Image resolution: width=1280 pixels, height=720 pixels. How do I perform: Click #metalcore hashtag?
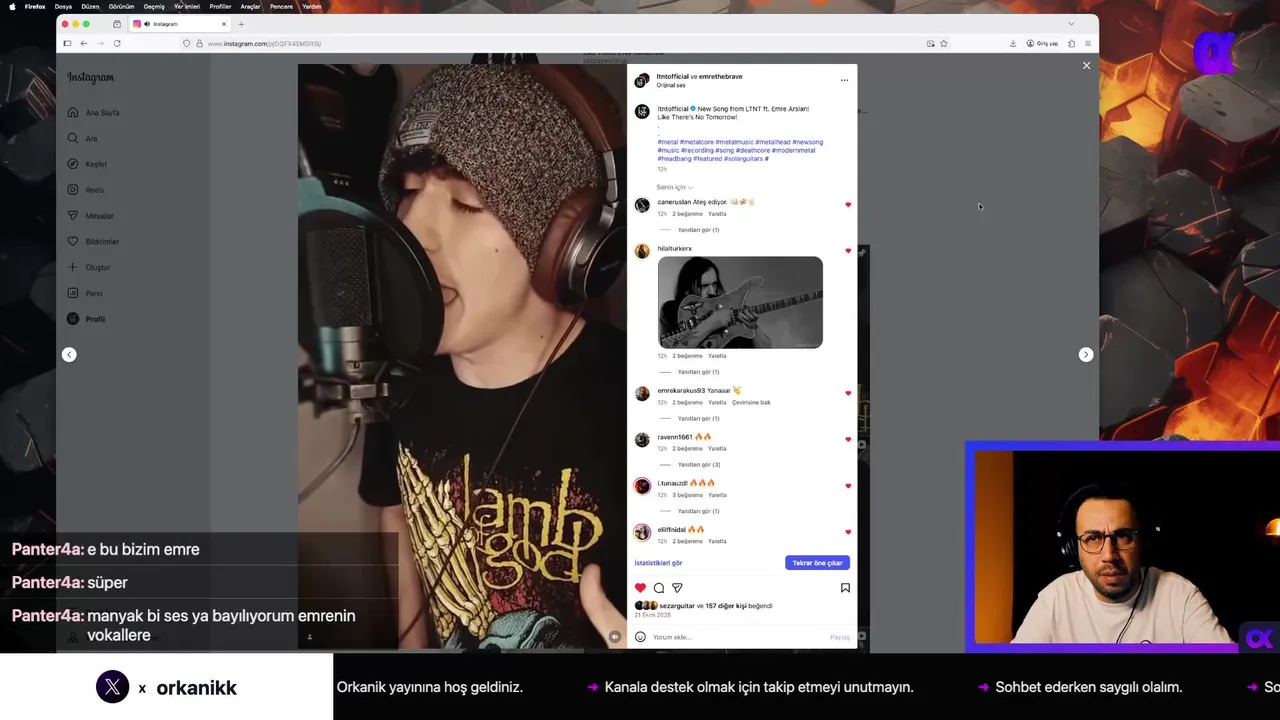[696, 142]
